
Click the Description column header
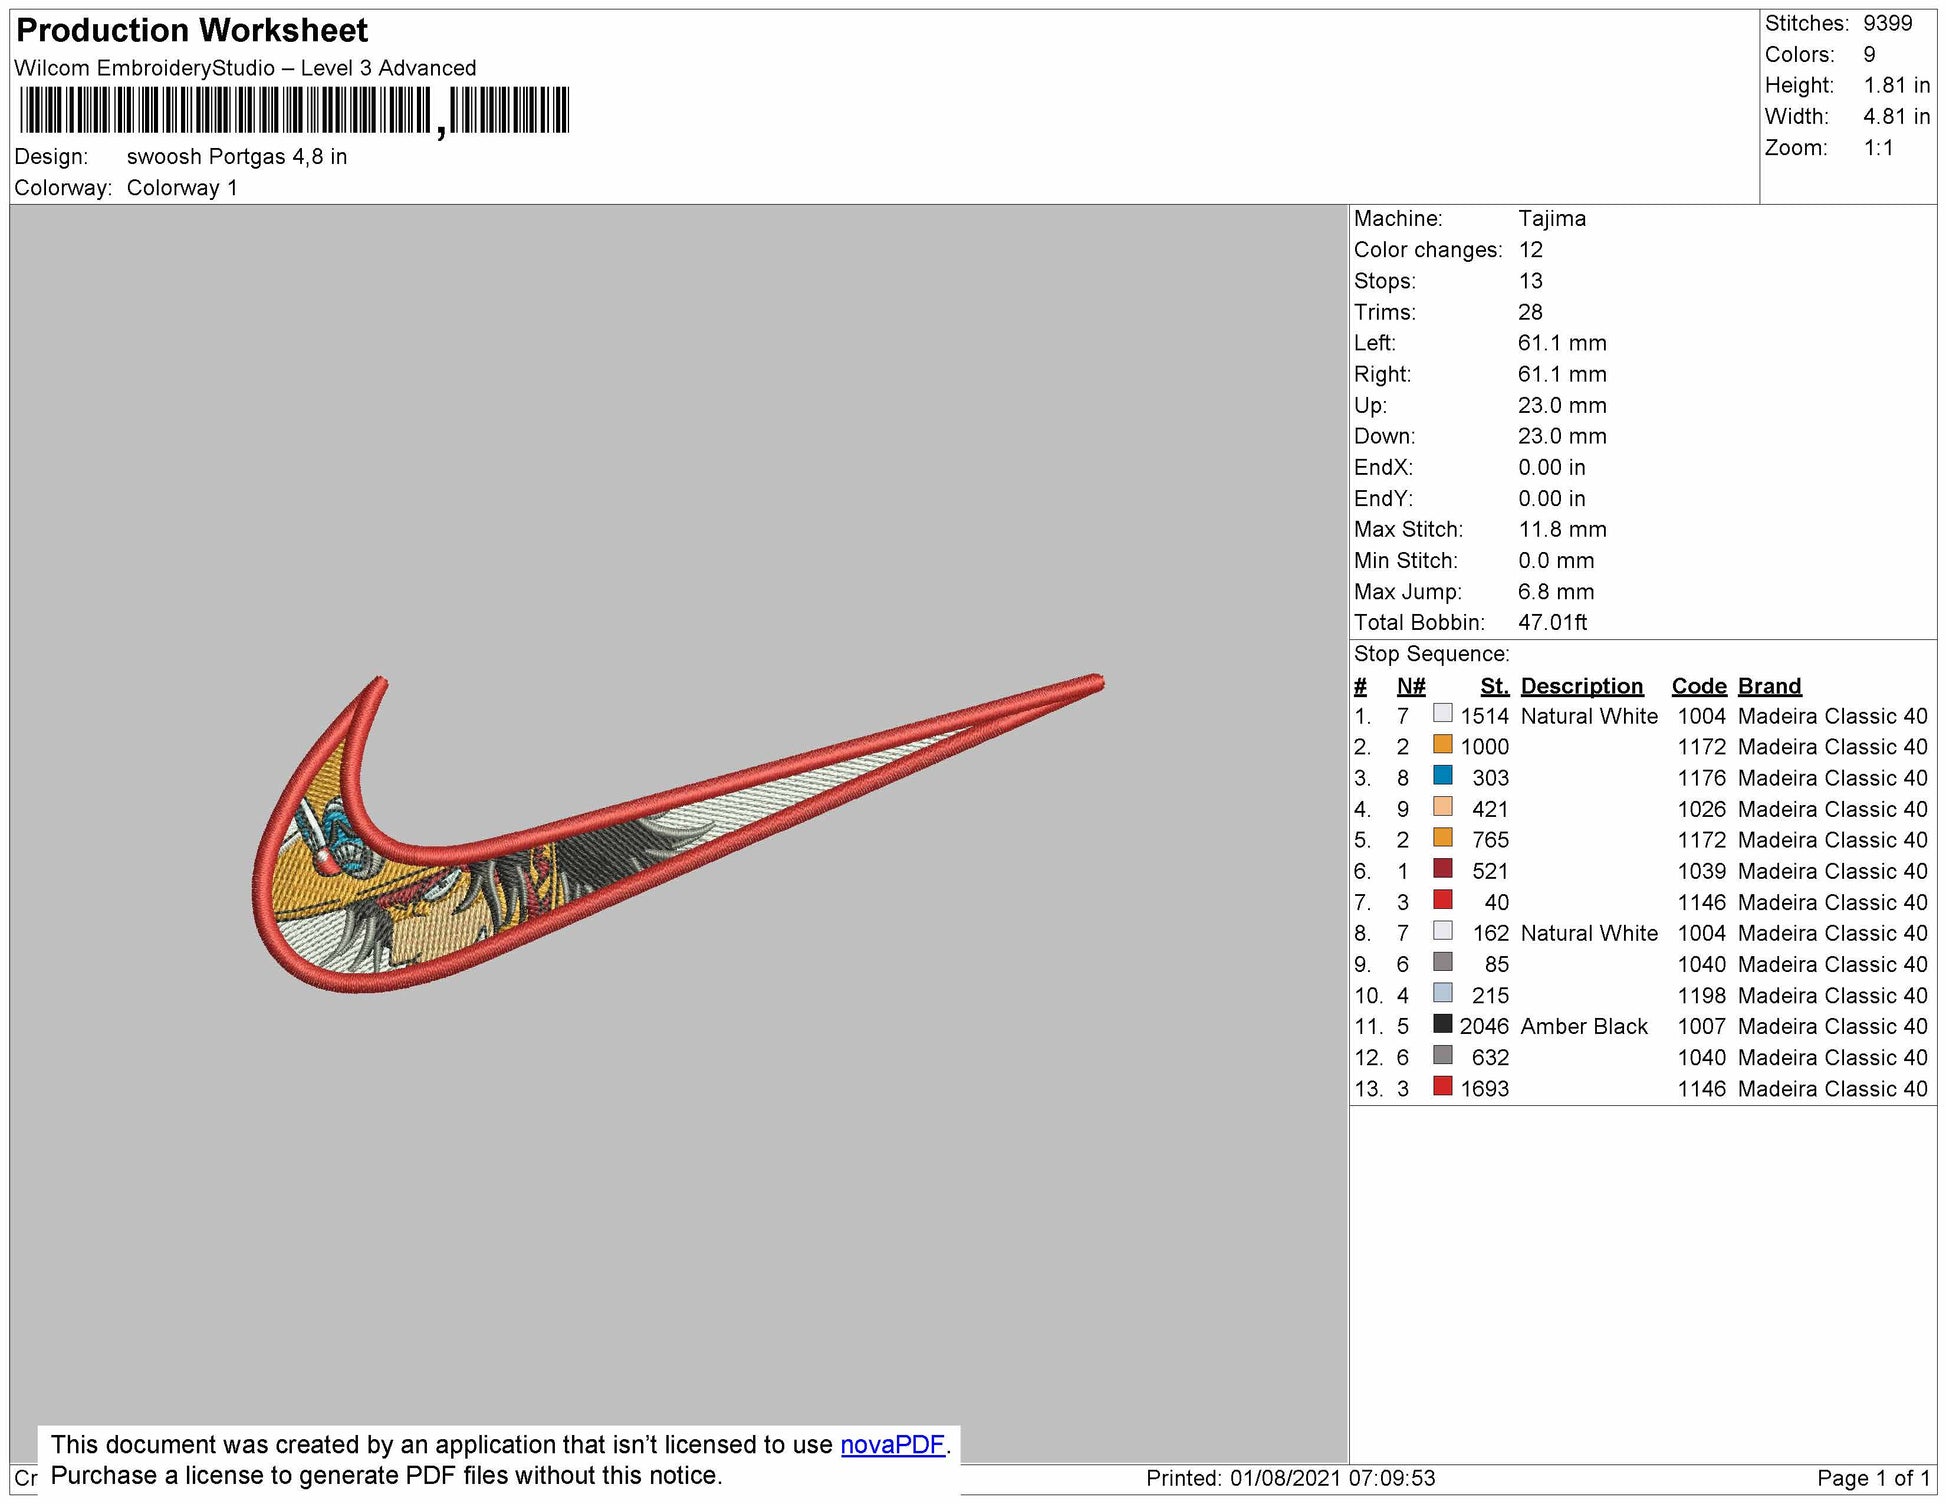[x=1581, y=686]
